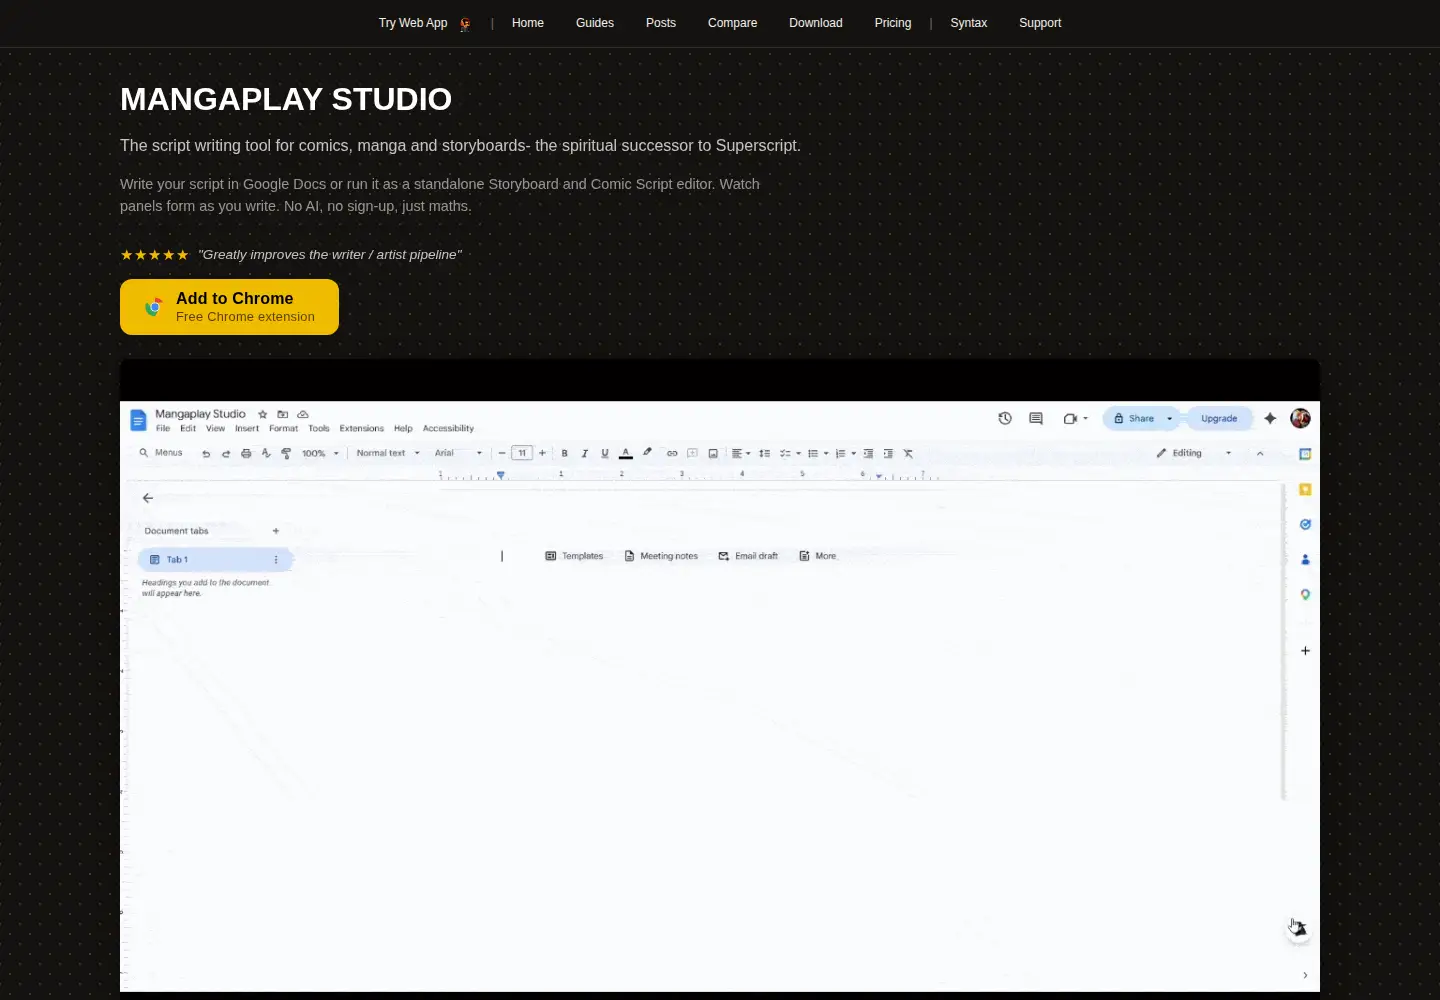Click the Gemini sparkle icon beside Upgrade
Screen dimensions: 1440x1000
(1270, 418)
